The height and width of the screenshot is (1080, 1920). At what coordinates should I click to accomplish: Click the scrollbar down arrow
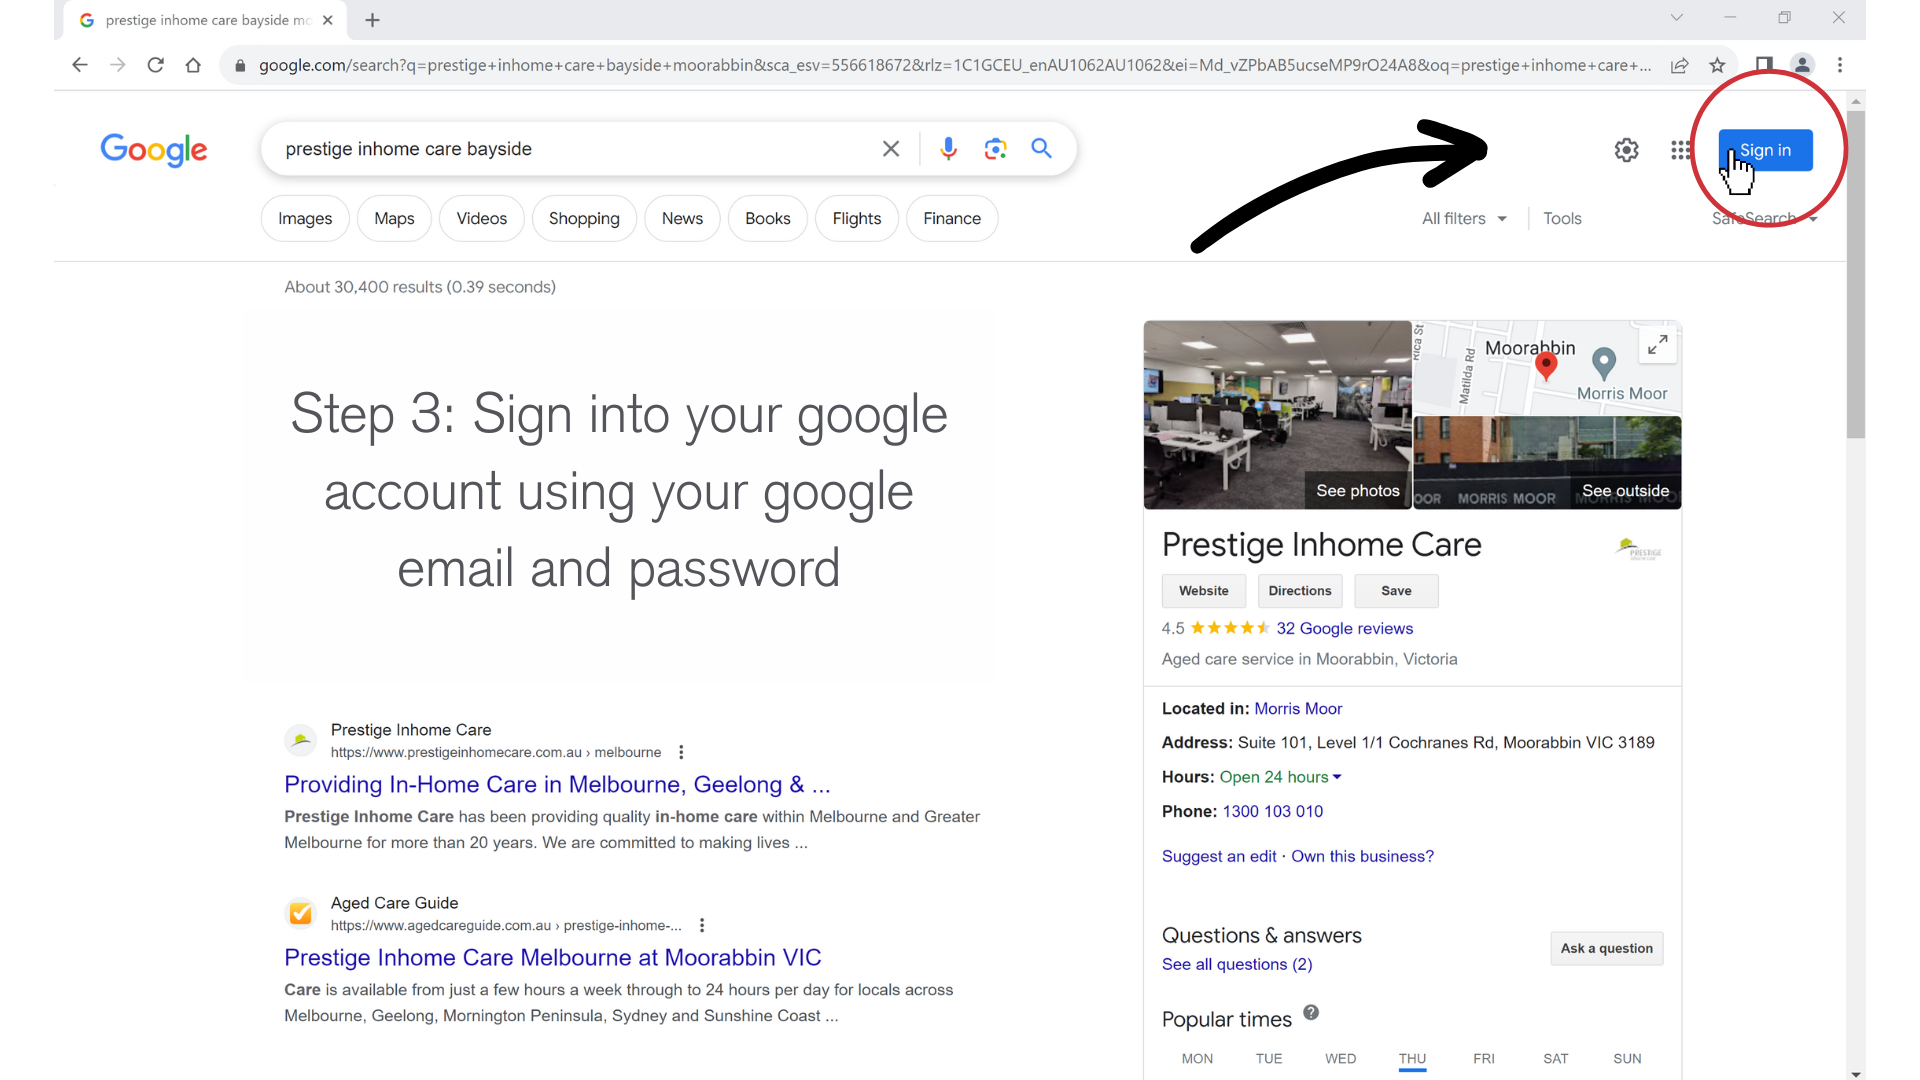pyautogui.click(x=1856, y=1073)
